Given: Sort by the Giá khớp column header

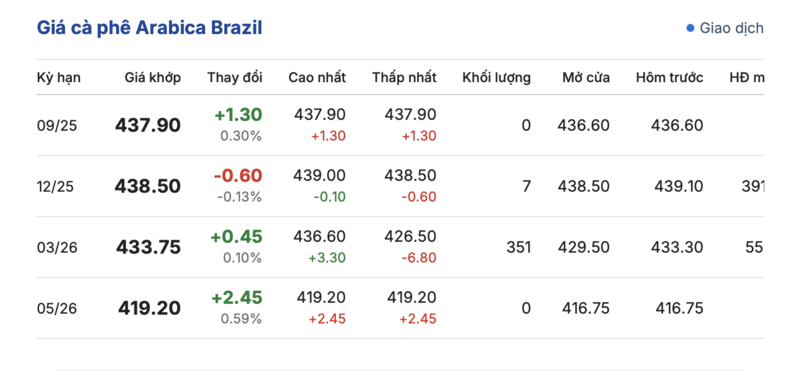Looking at the screenshot, I should [153, 78].
